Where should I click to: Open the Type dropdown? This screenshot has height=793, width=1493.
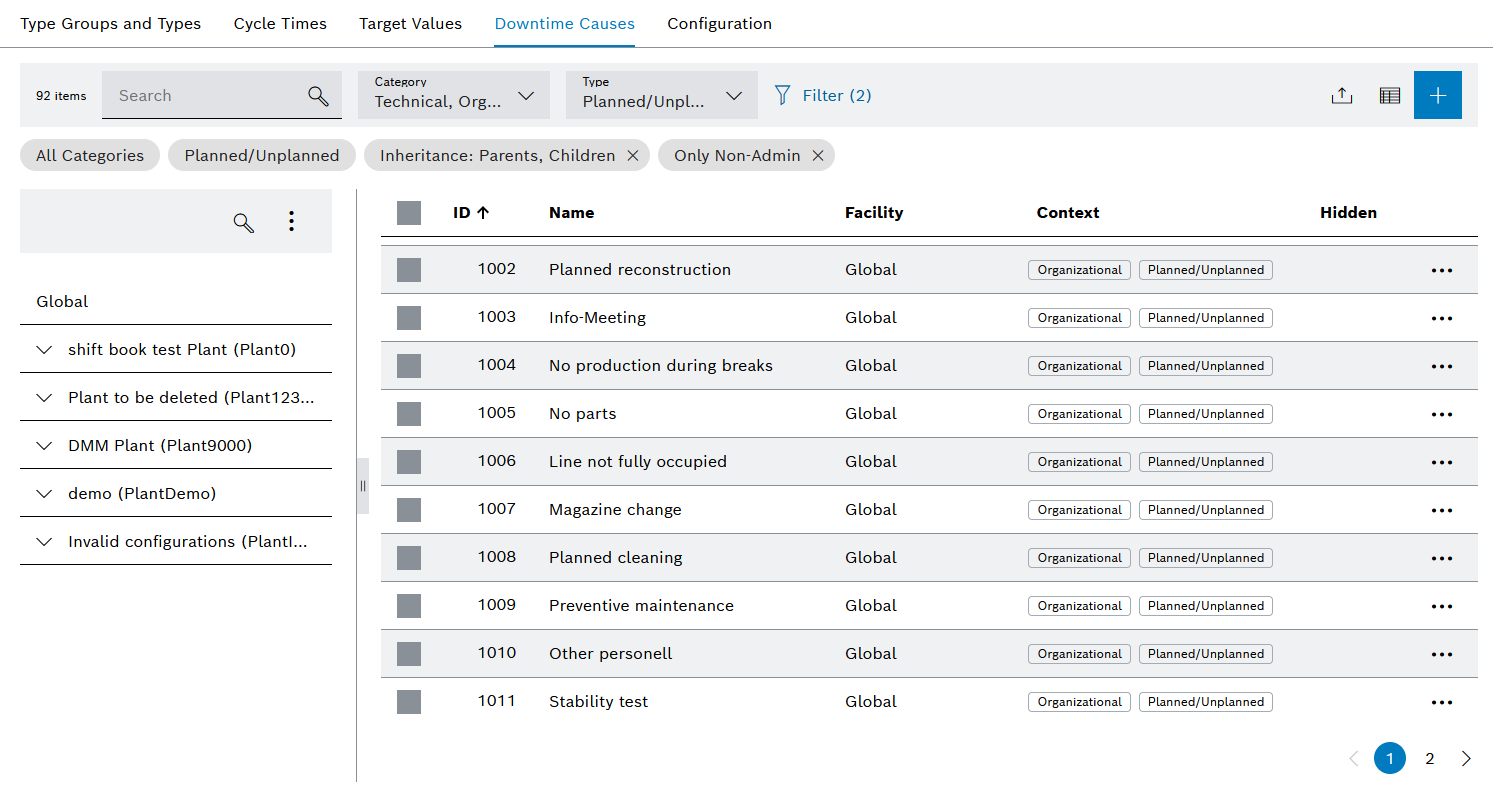661,96
